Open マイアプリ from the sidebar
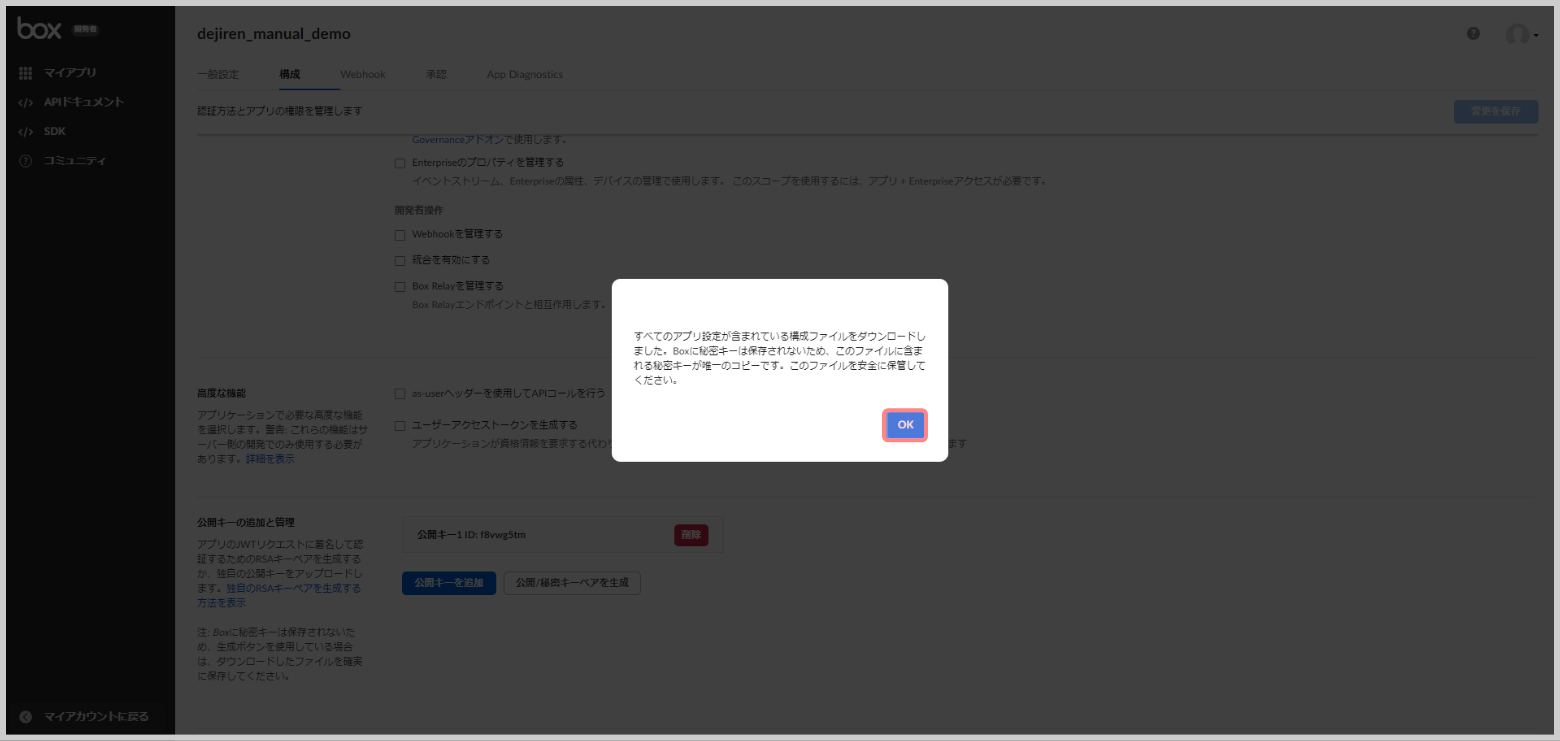This screenshot has width=1560, height=741. (70, 73)
